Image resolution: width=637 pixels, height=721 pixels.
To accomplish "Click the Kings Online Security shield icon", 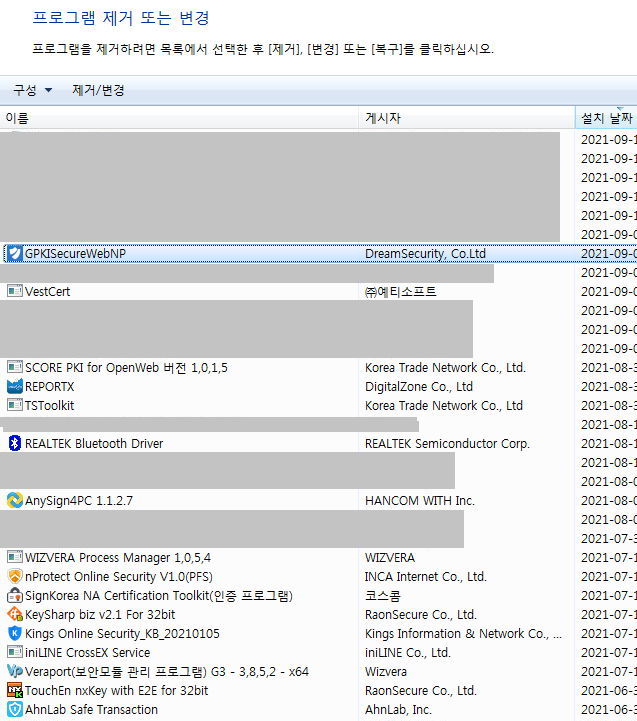I will click(x=15, y=633).
